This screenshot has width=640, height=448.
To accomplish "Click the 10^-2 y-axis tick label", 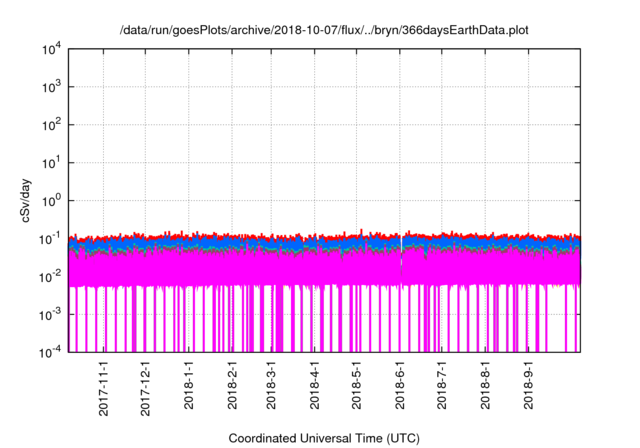I will pyautogui.click(x=50, y=277).
